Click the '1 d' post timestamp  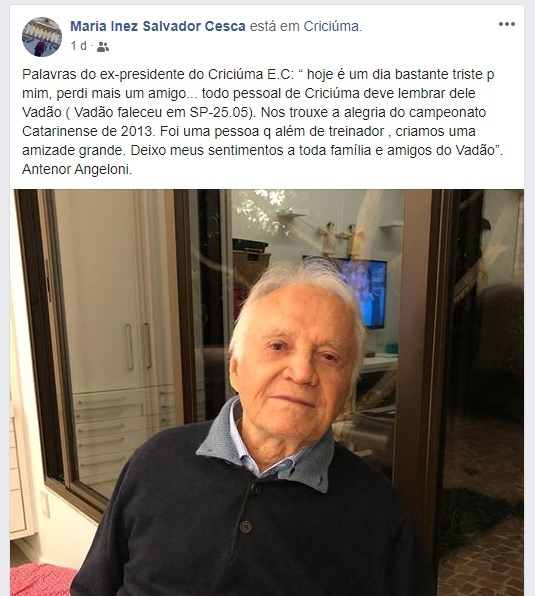pyautogui.click(x=79, y=46)
